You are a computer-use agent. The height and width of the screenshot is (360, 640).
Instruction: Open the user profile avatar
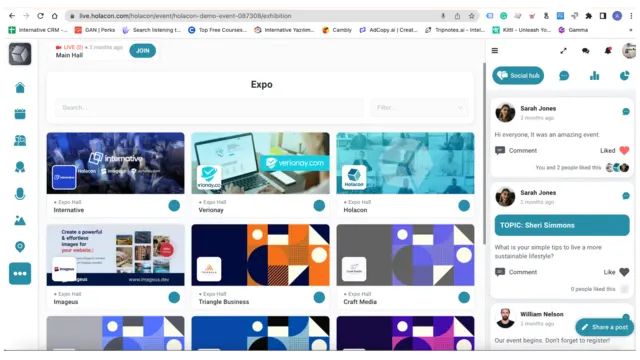coord(629,51)
